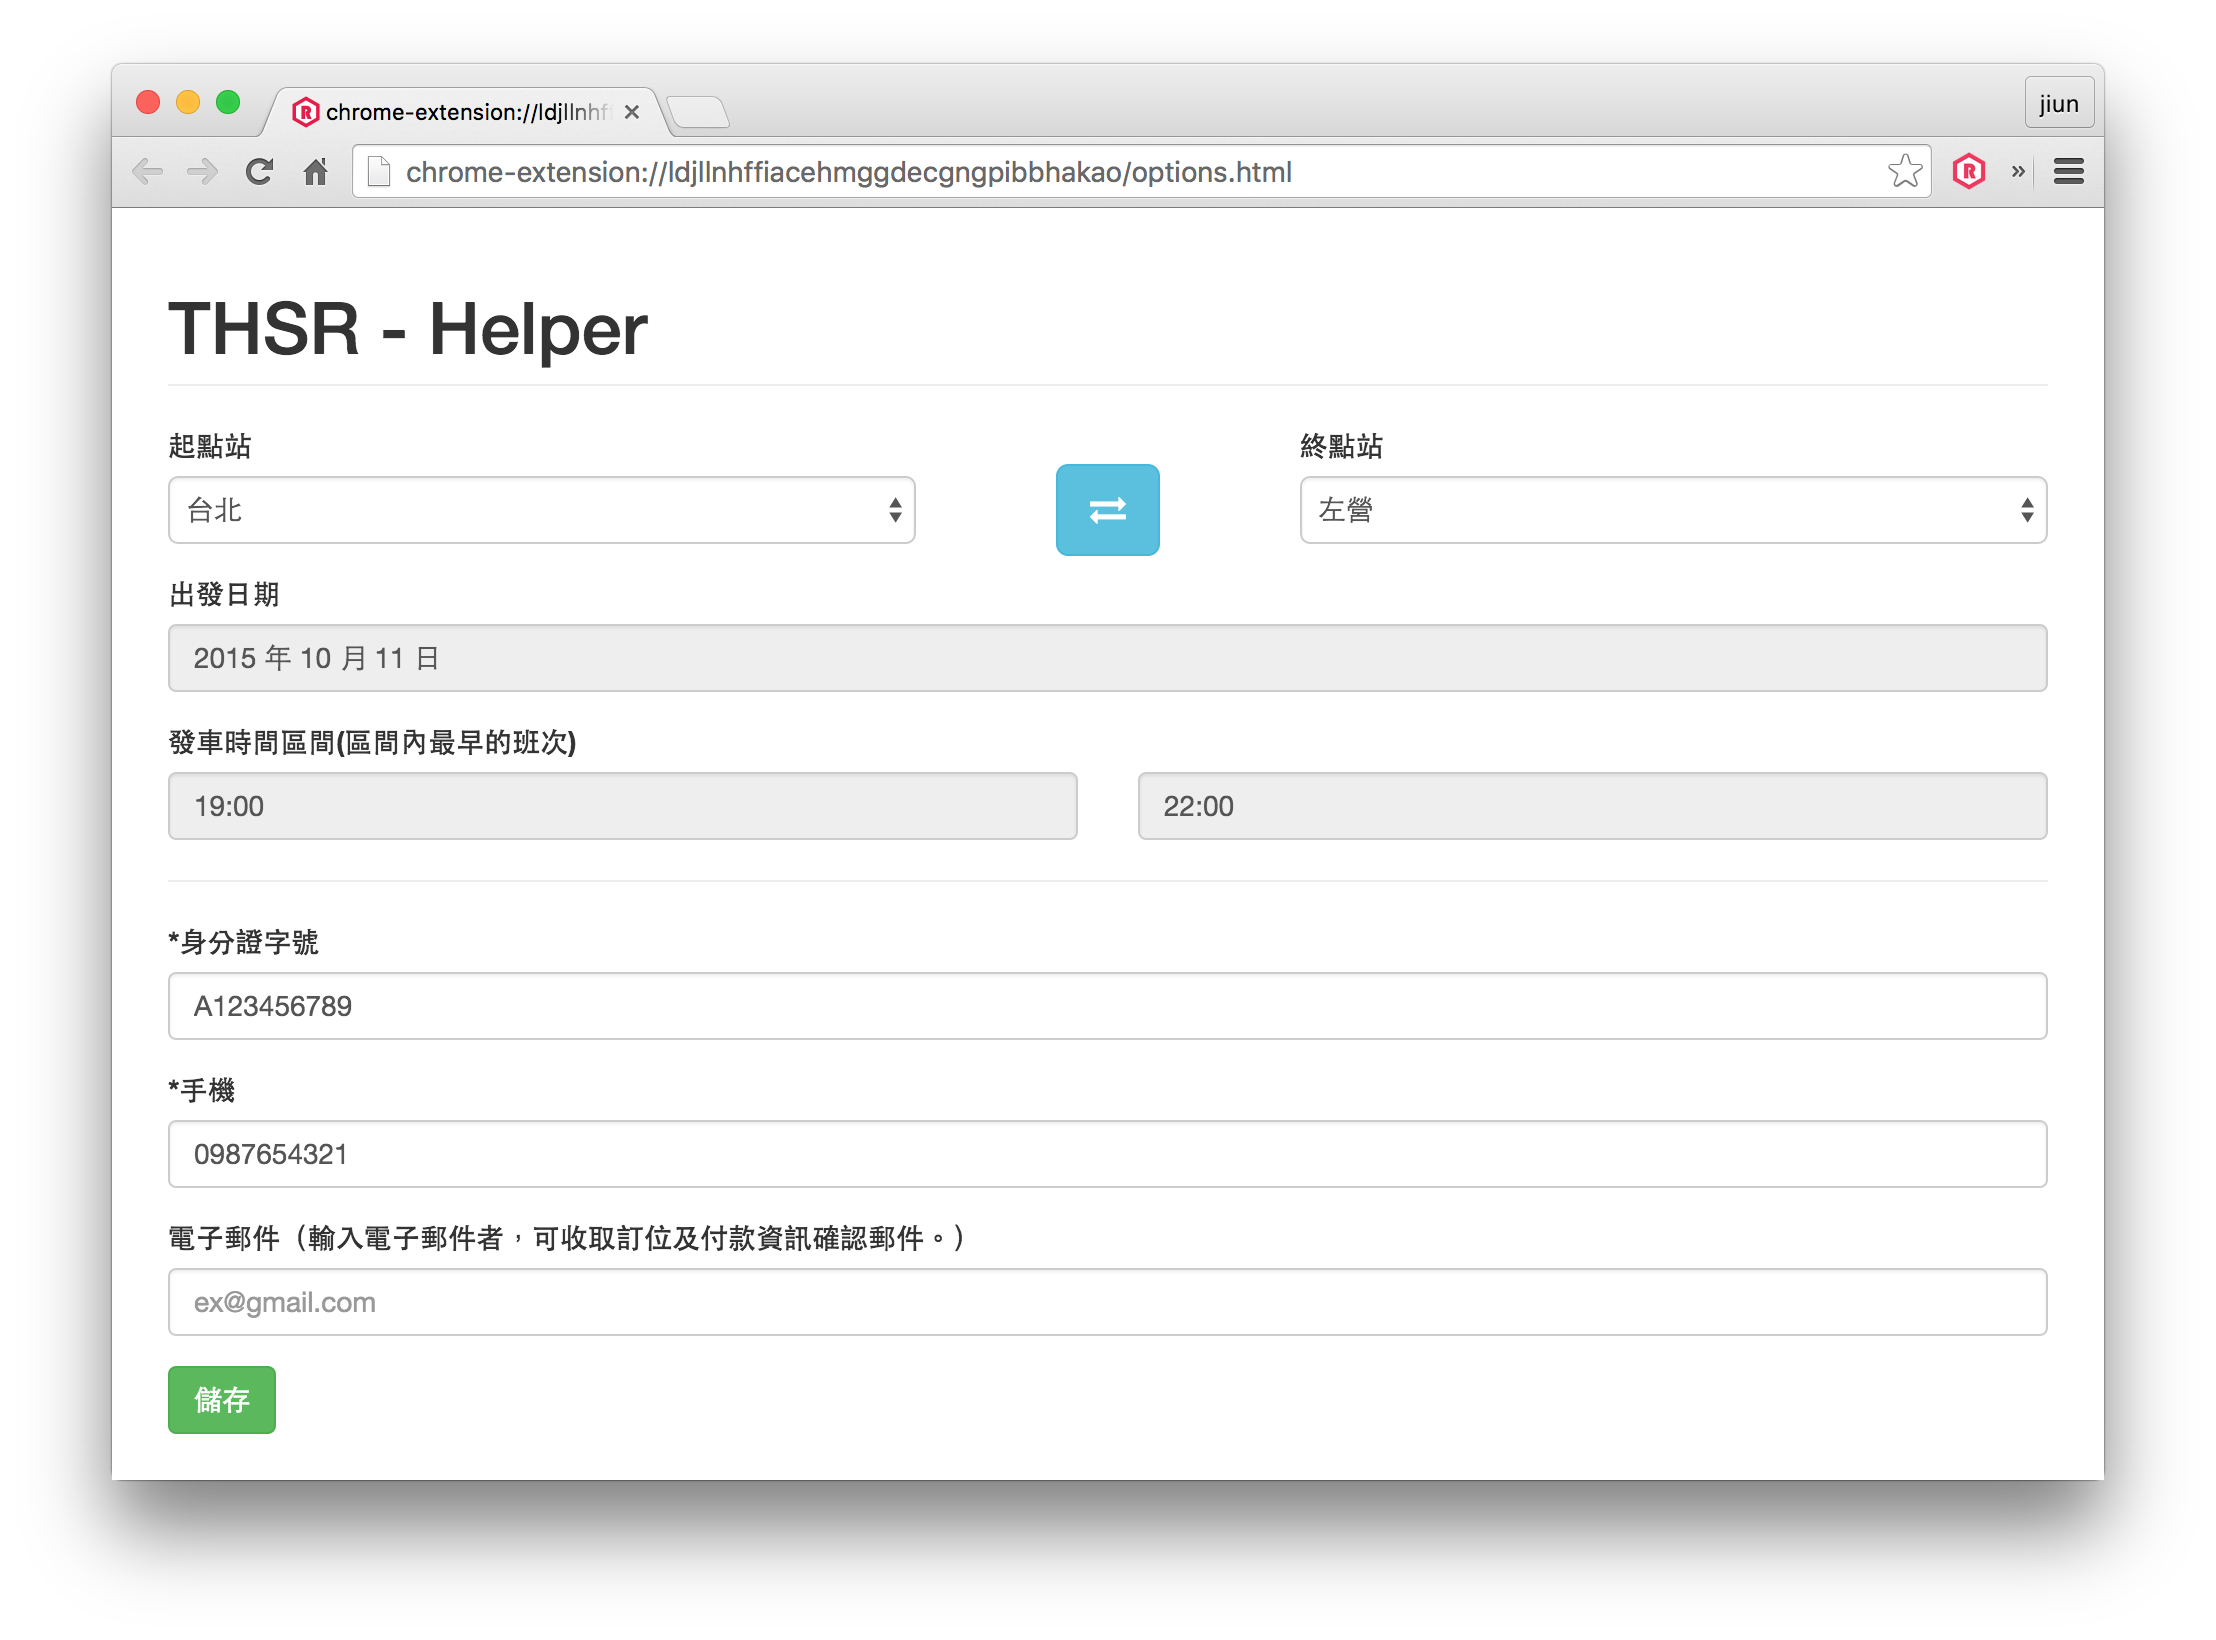The image size is (2216, 1640).
Task: Select the chrome-extension options tab
Action: coord(465,112)
